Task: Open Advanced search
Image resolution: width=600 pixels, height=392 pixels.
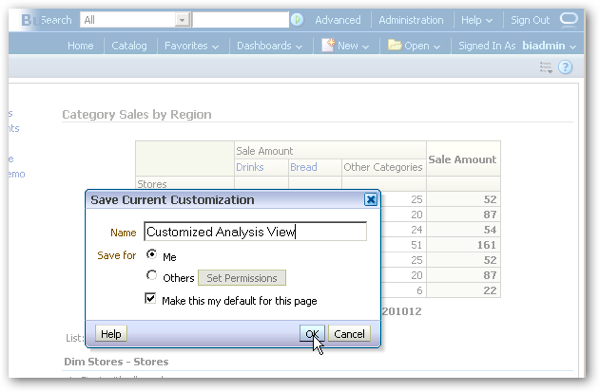Action: [x=338, y=20]
